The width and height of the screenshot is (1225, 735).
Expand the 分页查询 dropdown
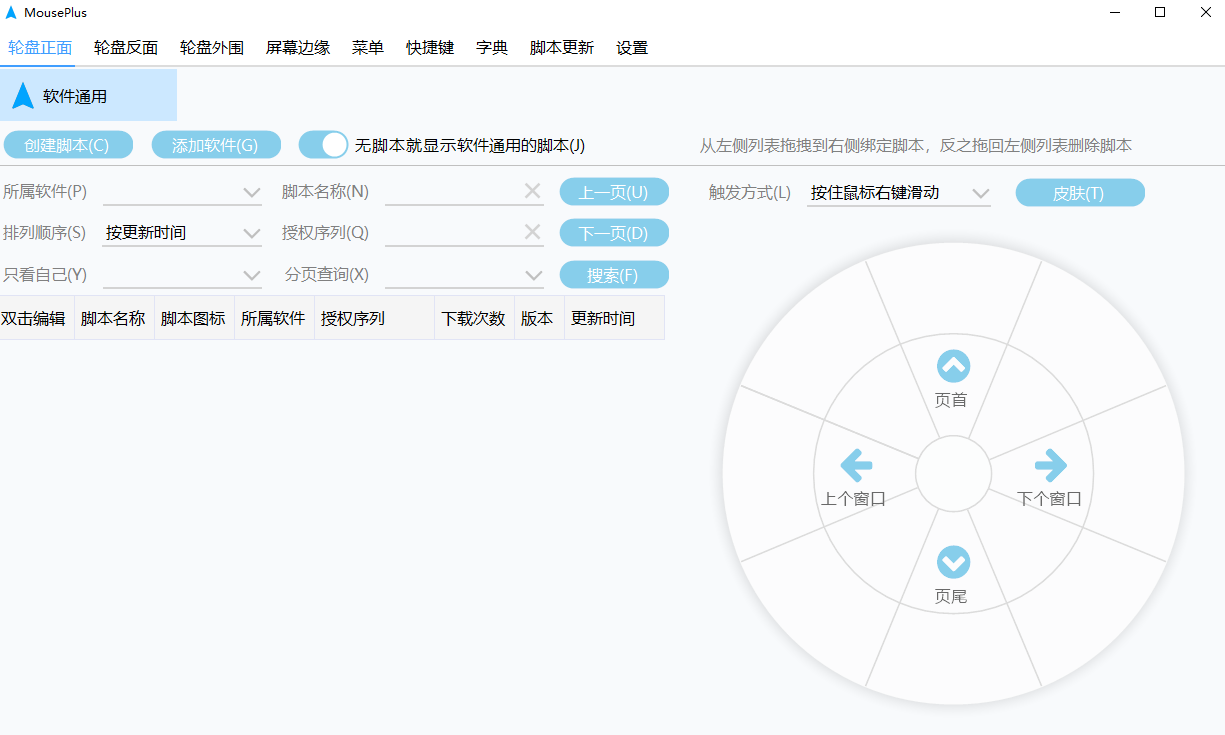coord(532,274)
